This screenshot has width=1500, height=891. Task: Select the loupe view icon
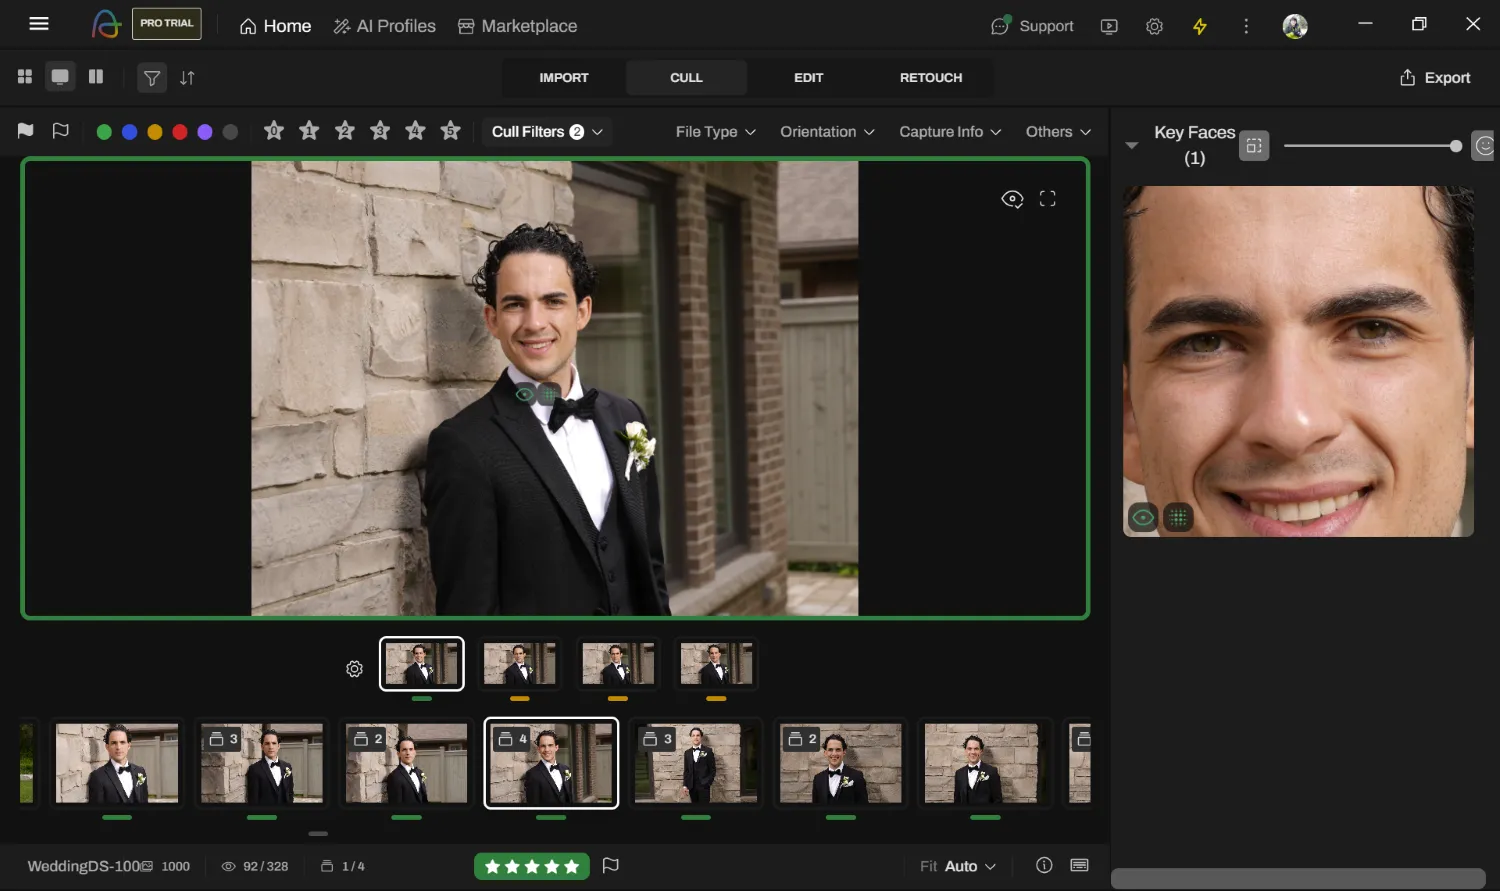pyautogui.click(x=60, y=76)
